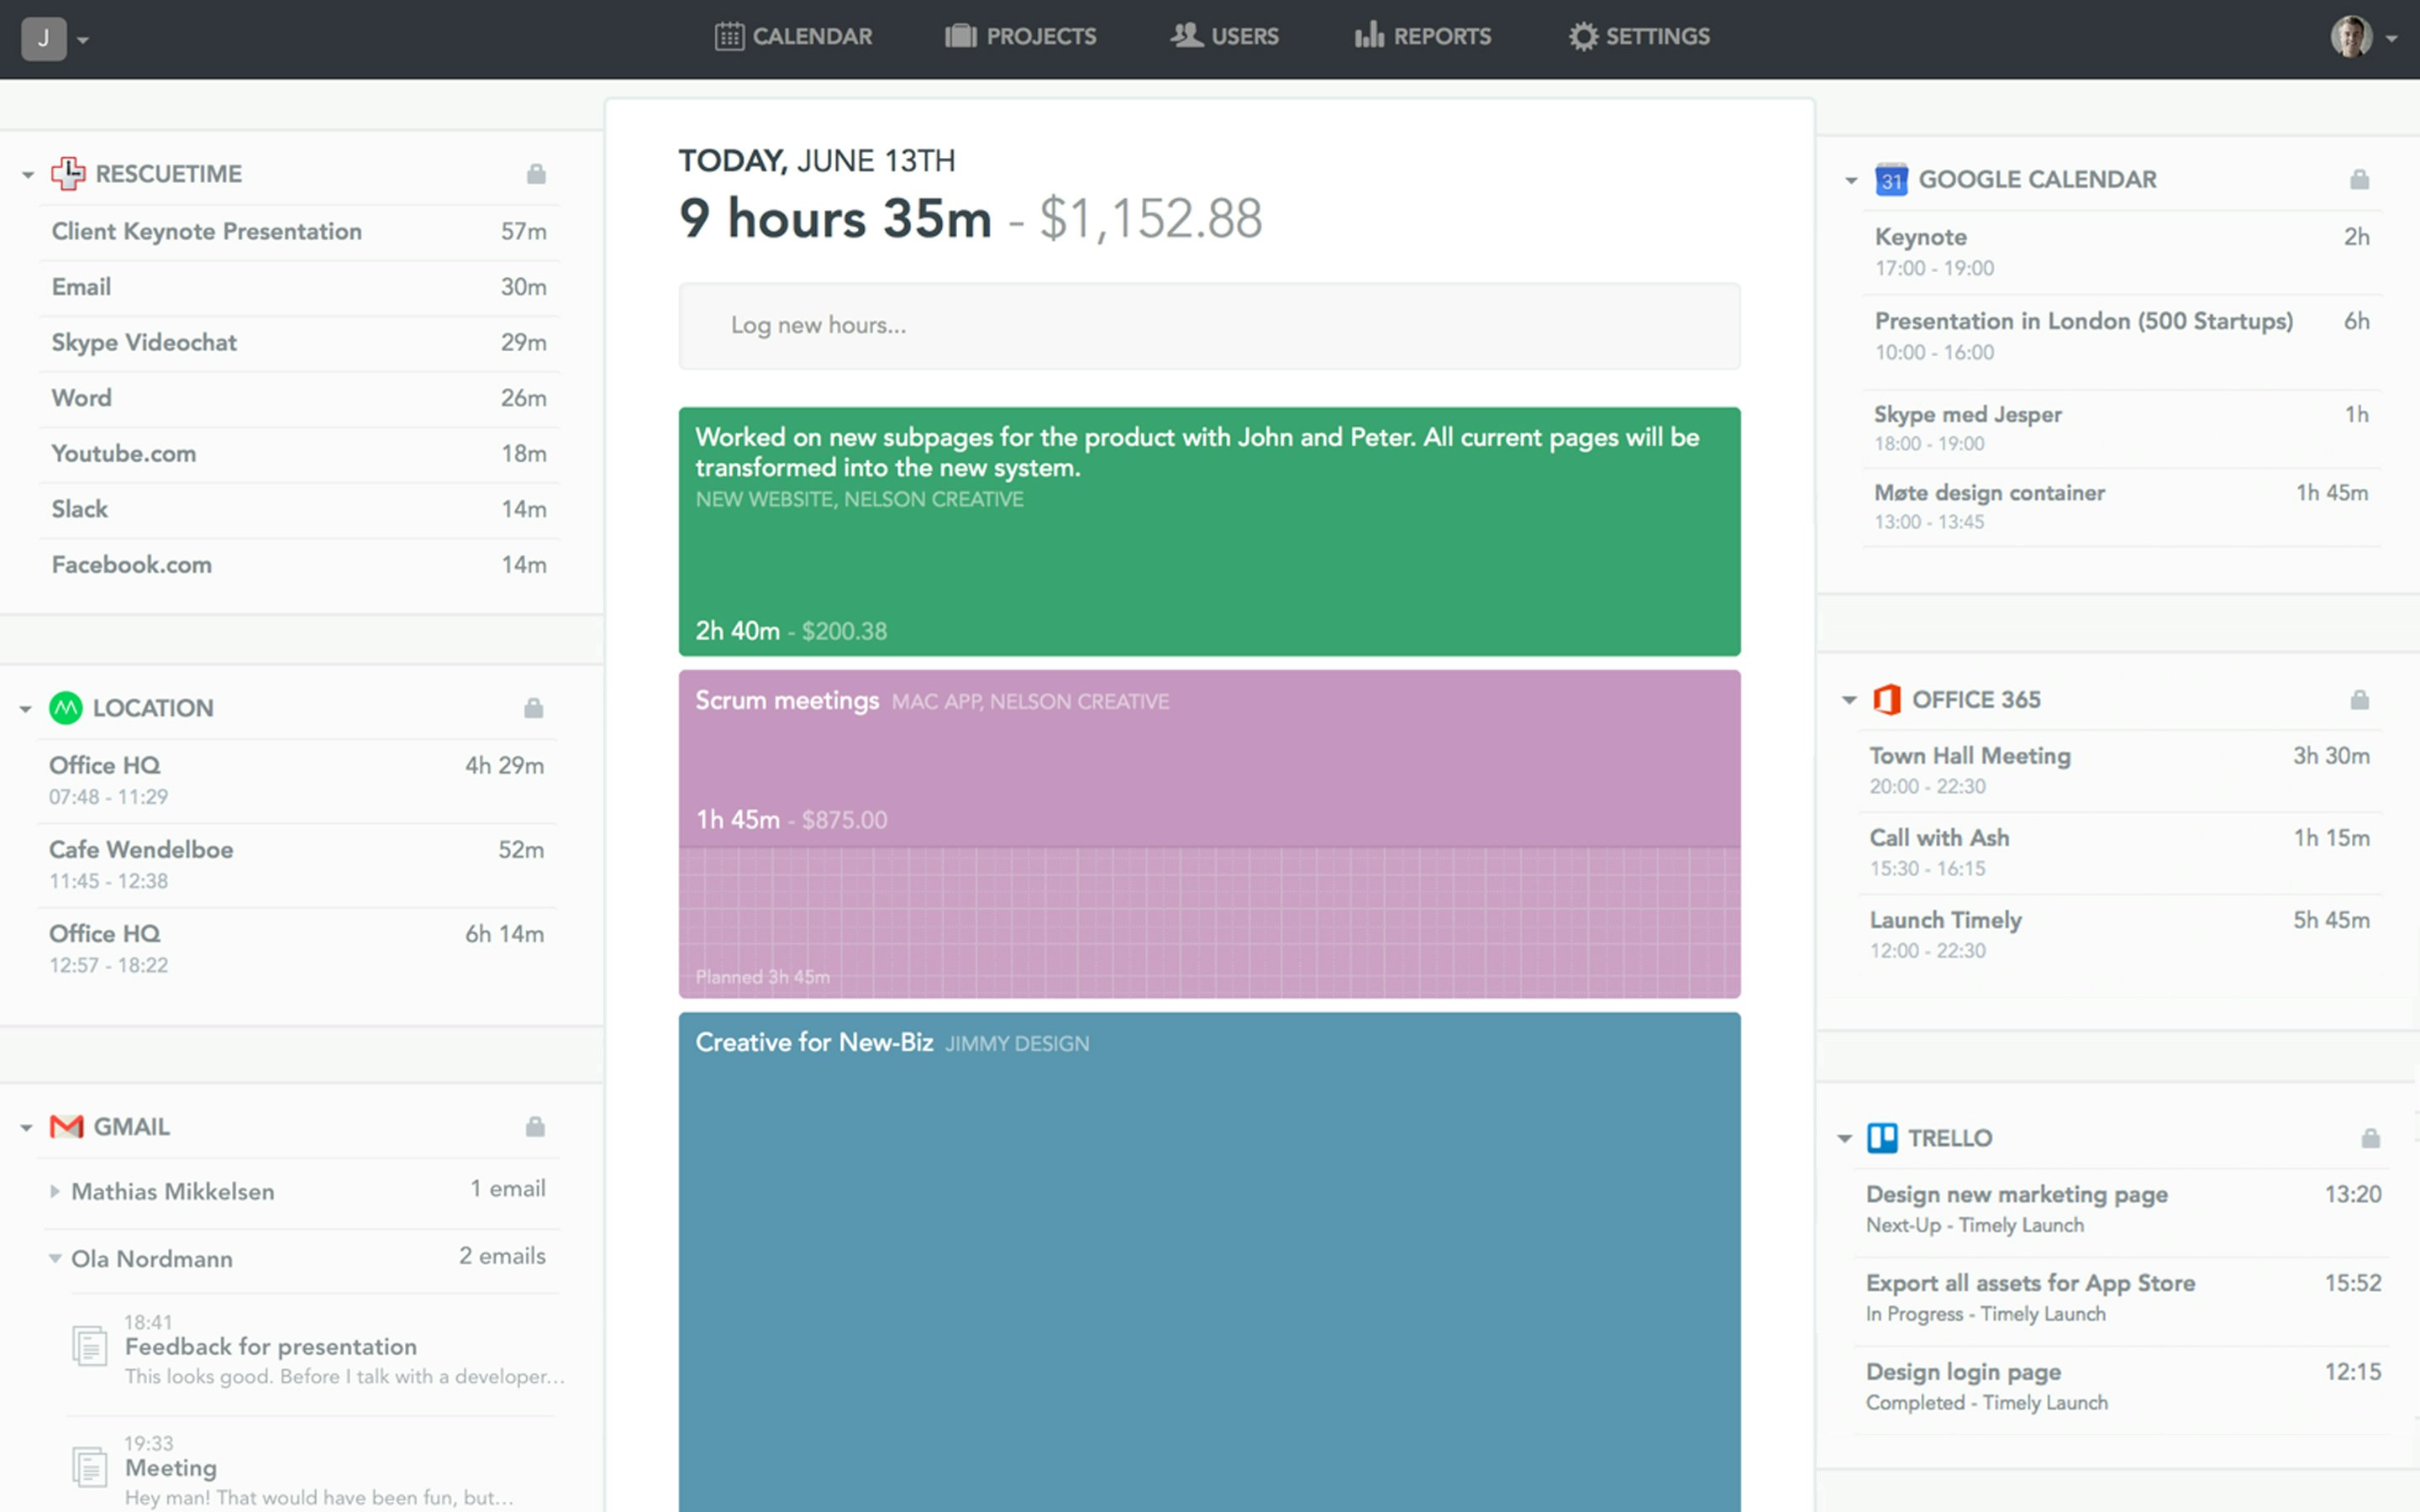Open Feedback for presentation email document icon
The height and width of the screenshot is (1512, 2420).
90,1346
